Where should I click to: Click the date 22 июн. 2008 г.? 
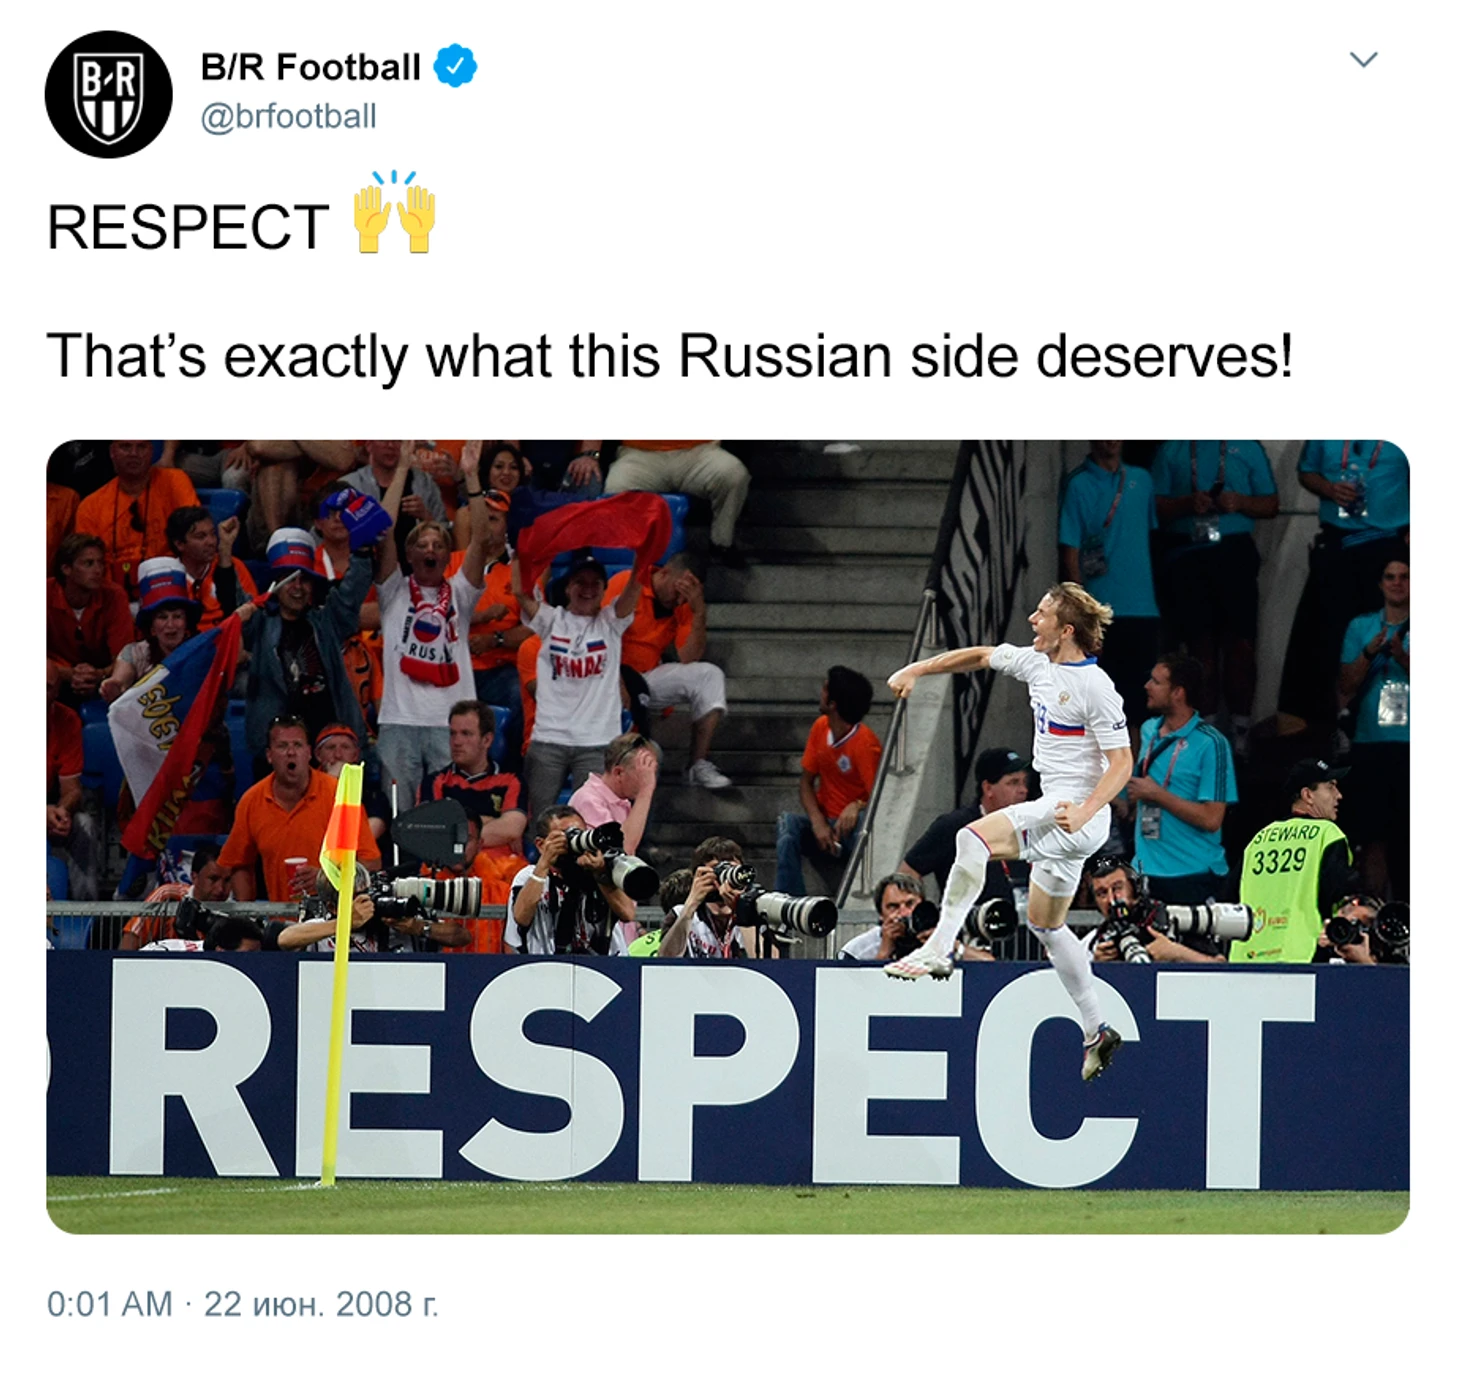tap(321, 1304)
